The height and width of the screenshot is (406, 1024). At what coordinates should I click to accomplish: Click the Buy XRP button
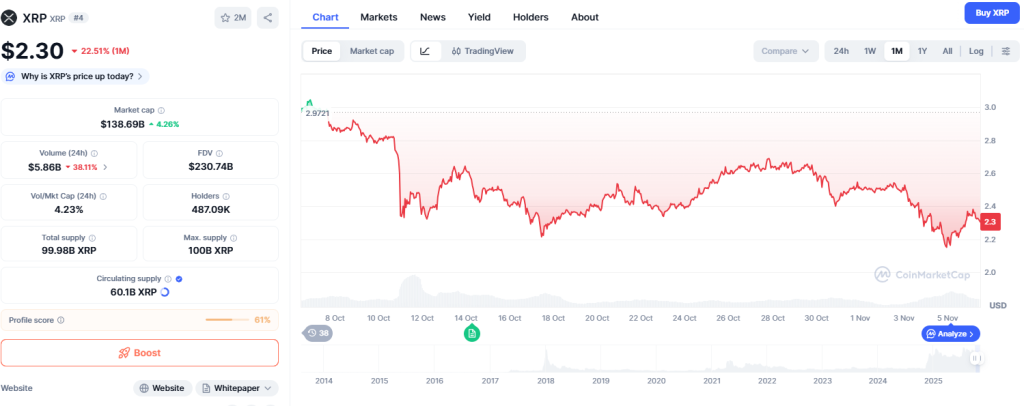pyautogui.click(x=990, y=13)
